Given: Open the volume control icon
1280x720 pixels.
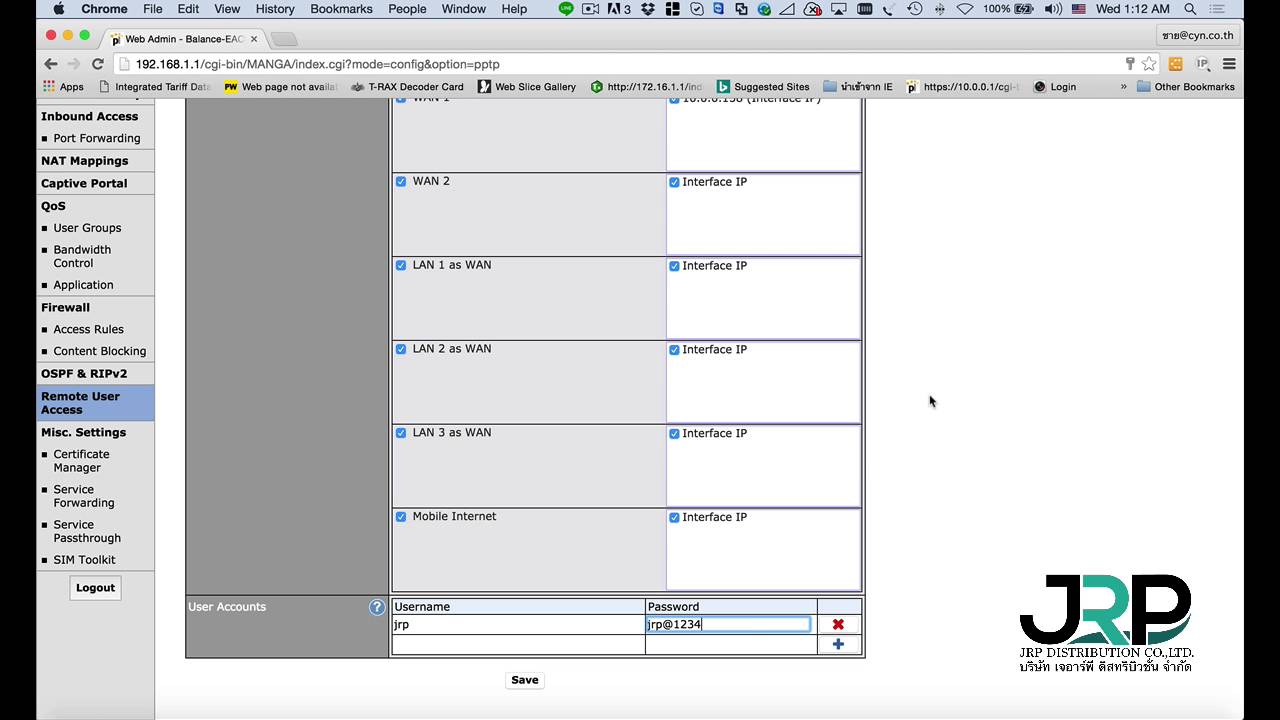Looking at the screenshot, I should pyautogui.click(x=1053, y=9).
